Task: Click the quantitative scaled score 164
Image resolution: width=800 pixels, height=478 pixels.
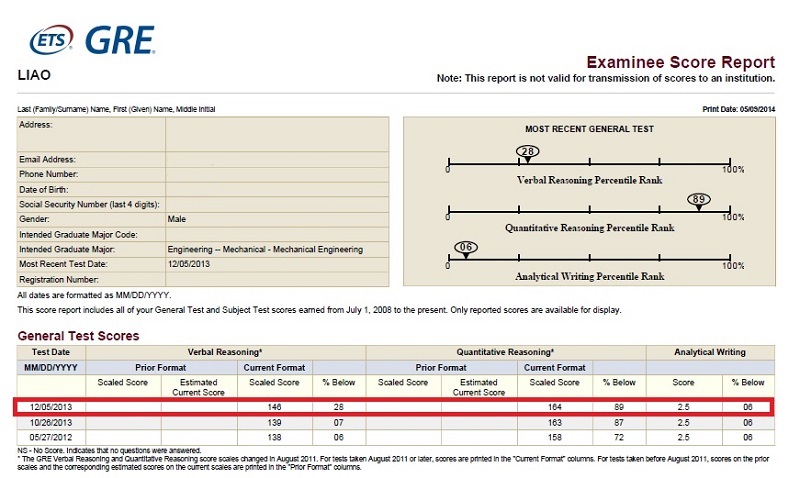Action: (x=555, y=407)
